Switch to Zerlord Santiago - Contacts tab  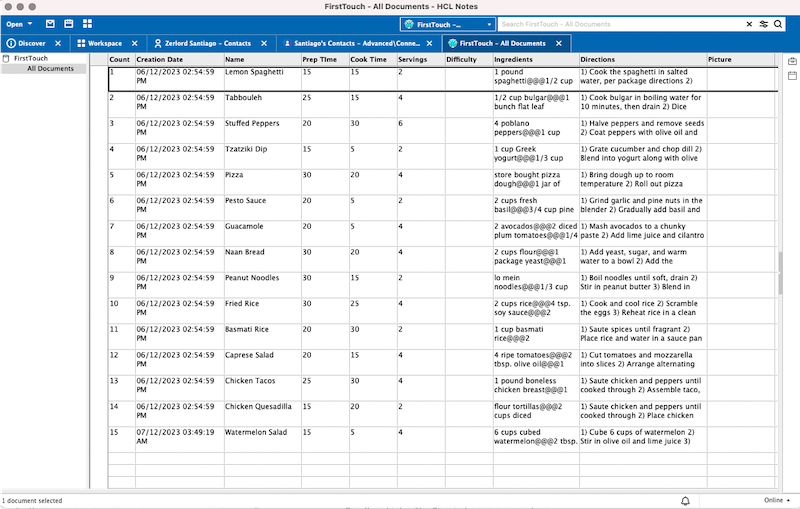[203, 43]
